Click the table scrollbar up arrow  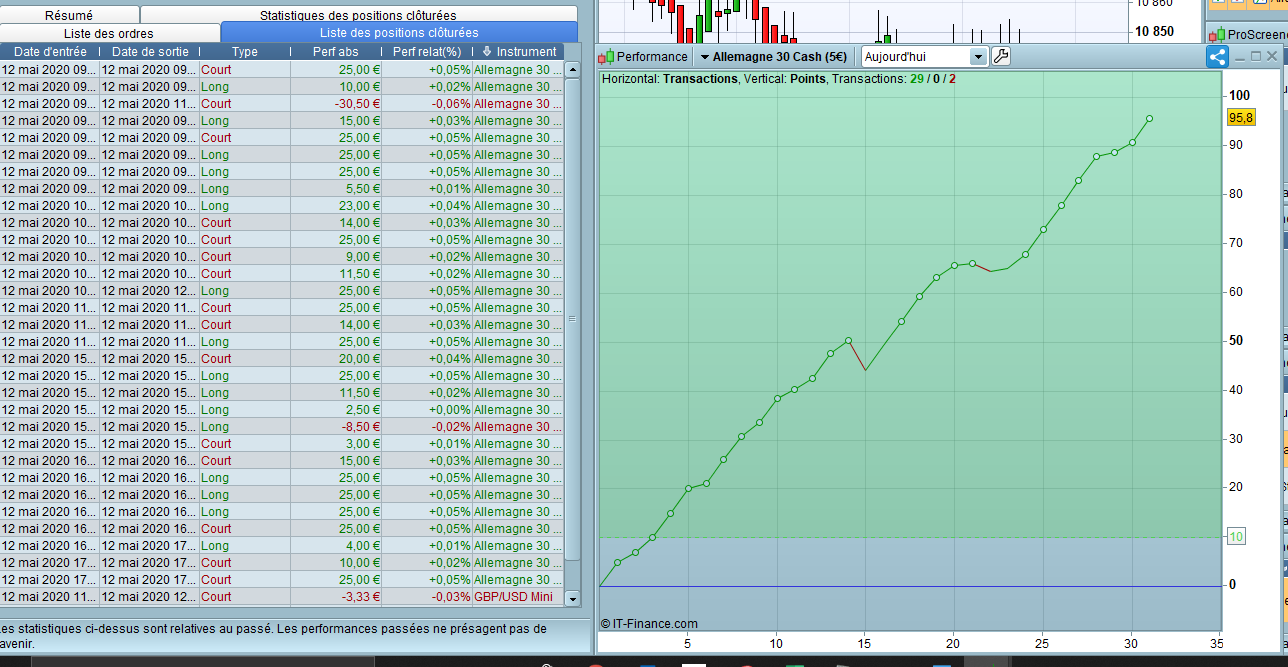coord(573,70)
